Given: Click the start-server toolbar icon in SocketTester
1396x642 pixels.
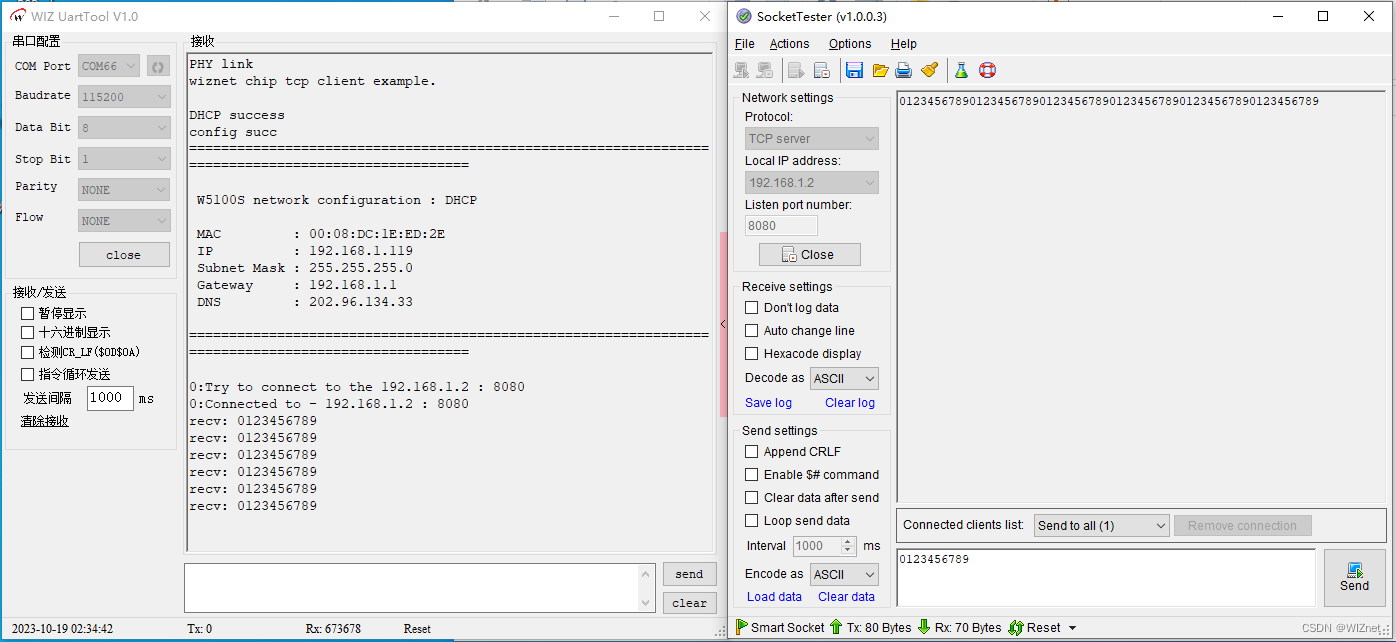Looking at the screenshot, I should [x=797, y=70].
